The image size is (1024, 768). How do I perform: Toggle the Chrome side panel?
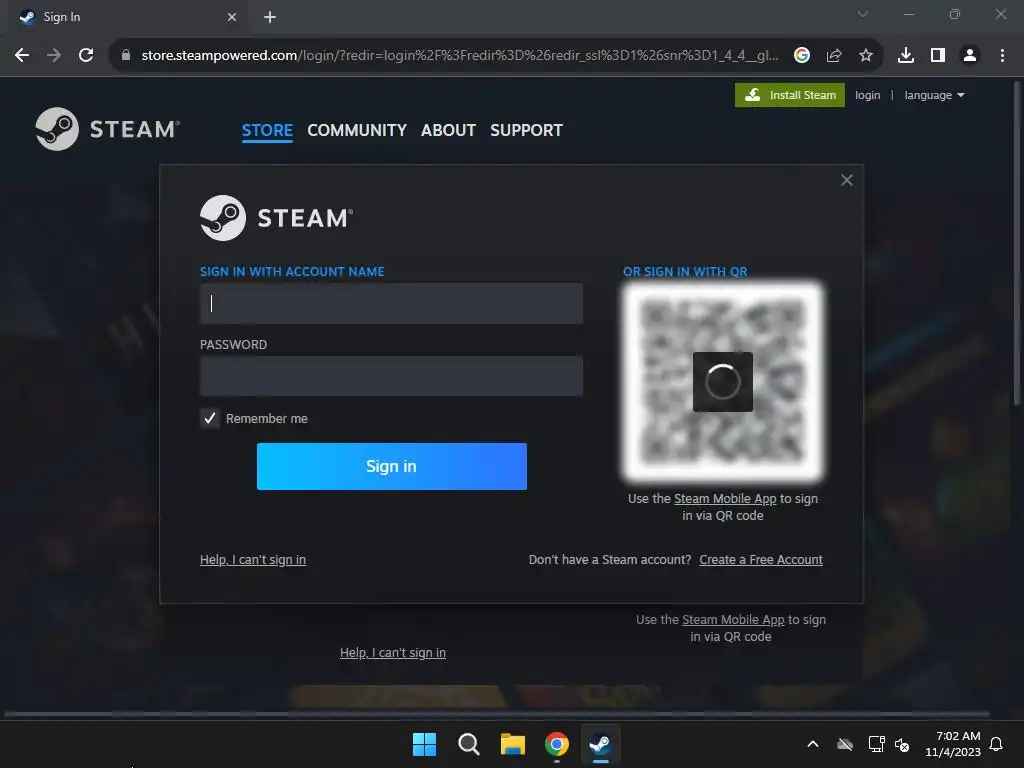click(938, 56)
